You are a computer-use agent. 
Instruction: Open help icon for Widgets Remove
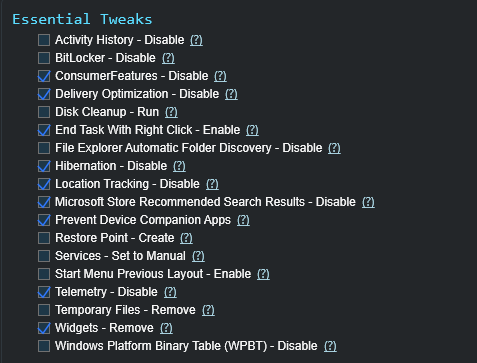tap(166, 328)
